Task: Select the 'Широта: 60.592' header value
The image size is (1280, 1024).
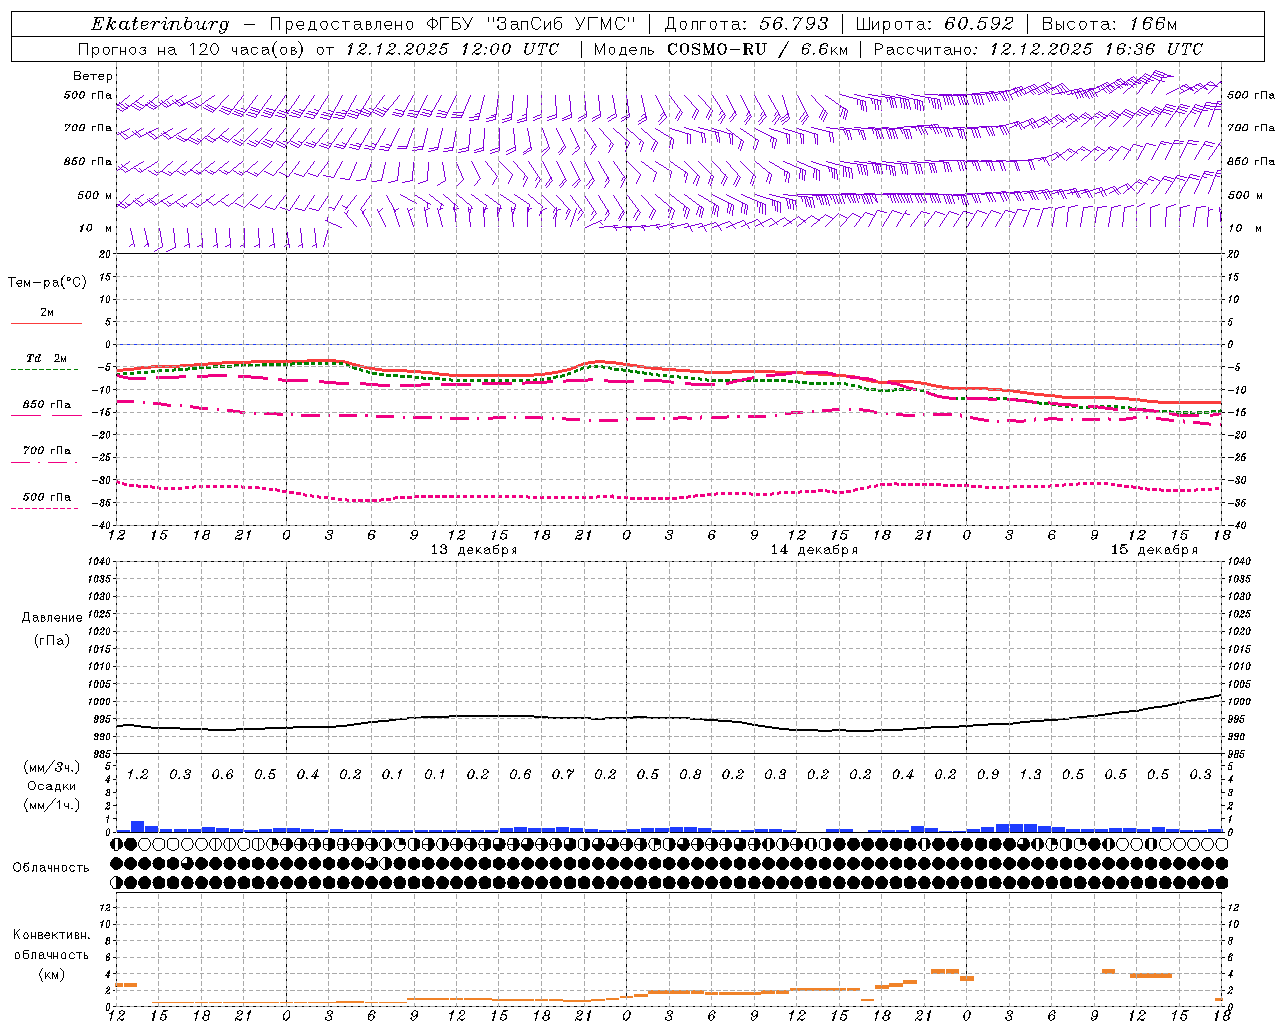Action: pyautogui.click(x=934, y=24)
